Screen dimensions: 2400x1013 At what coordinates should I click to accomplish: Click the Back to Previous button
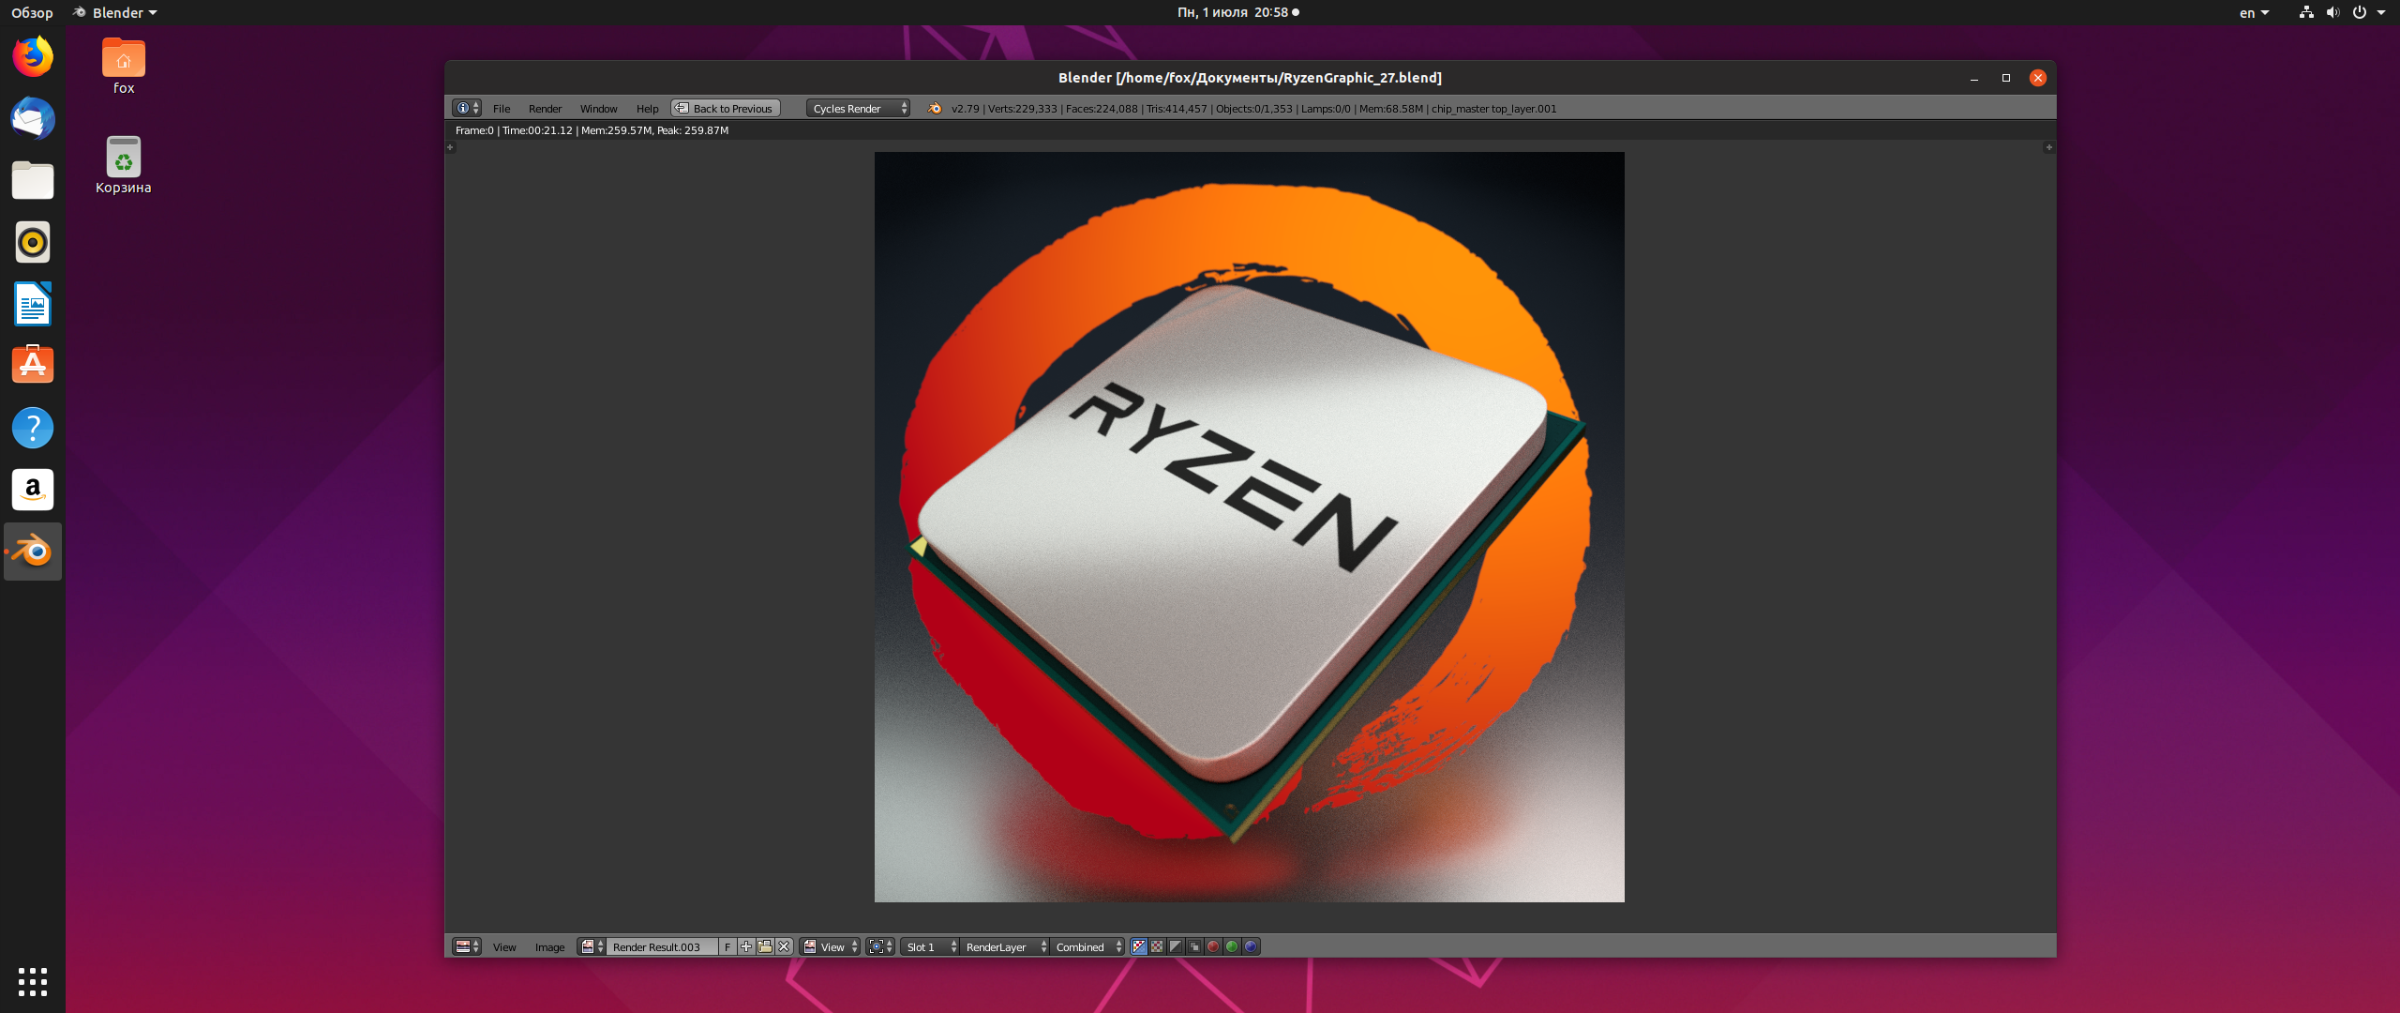point(725,109)
